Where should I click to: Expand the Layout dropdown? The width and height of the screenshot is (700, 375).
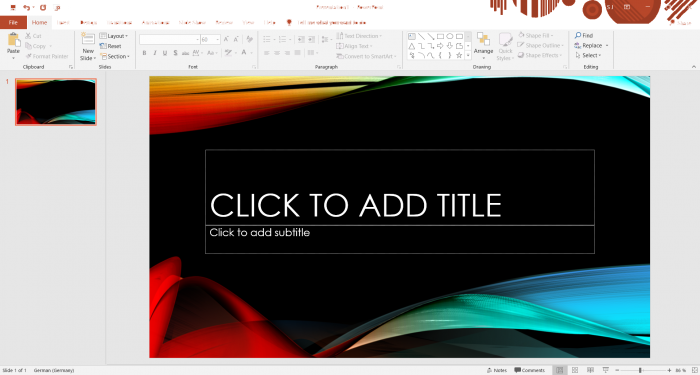pos(114,36)
